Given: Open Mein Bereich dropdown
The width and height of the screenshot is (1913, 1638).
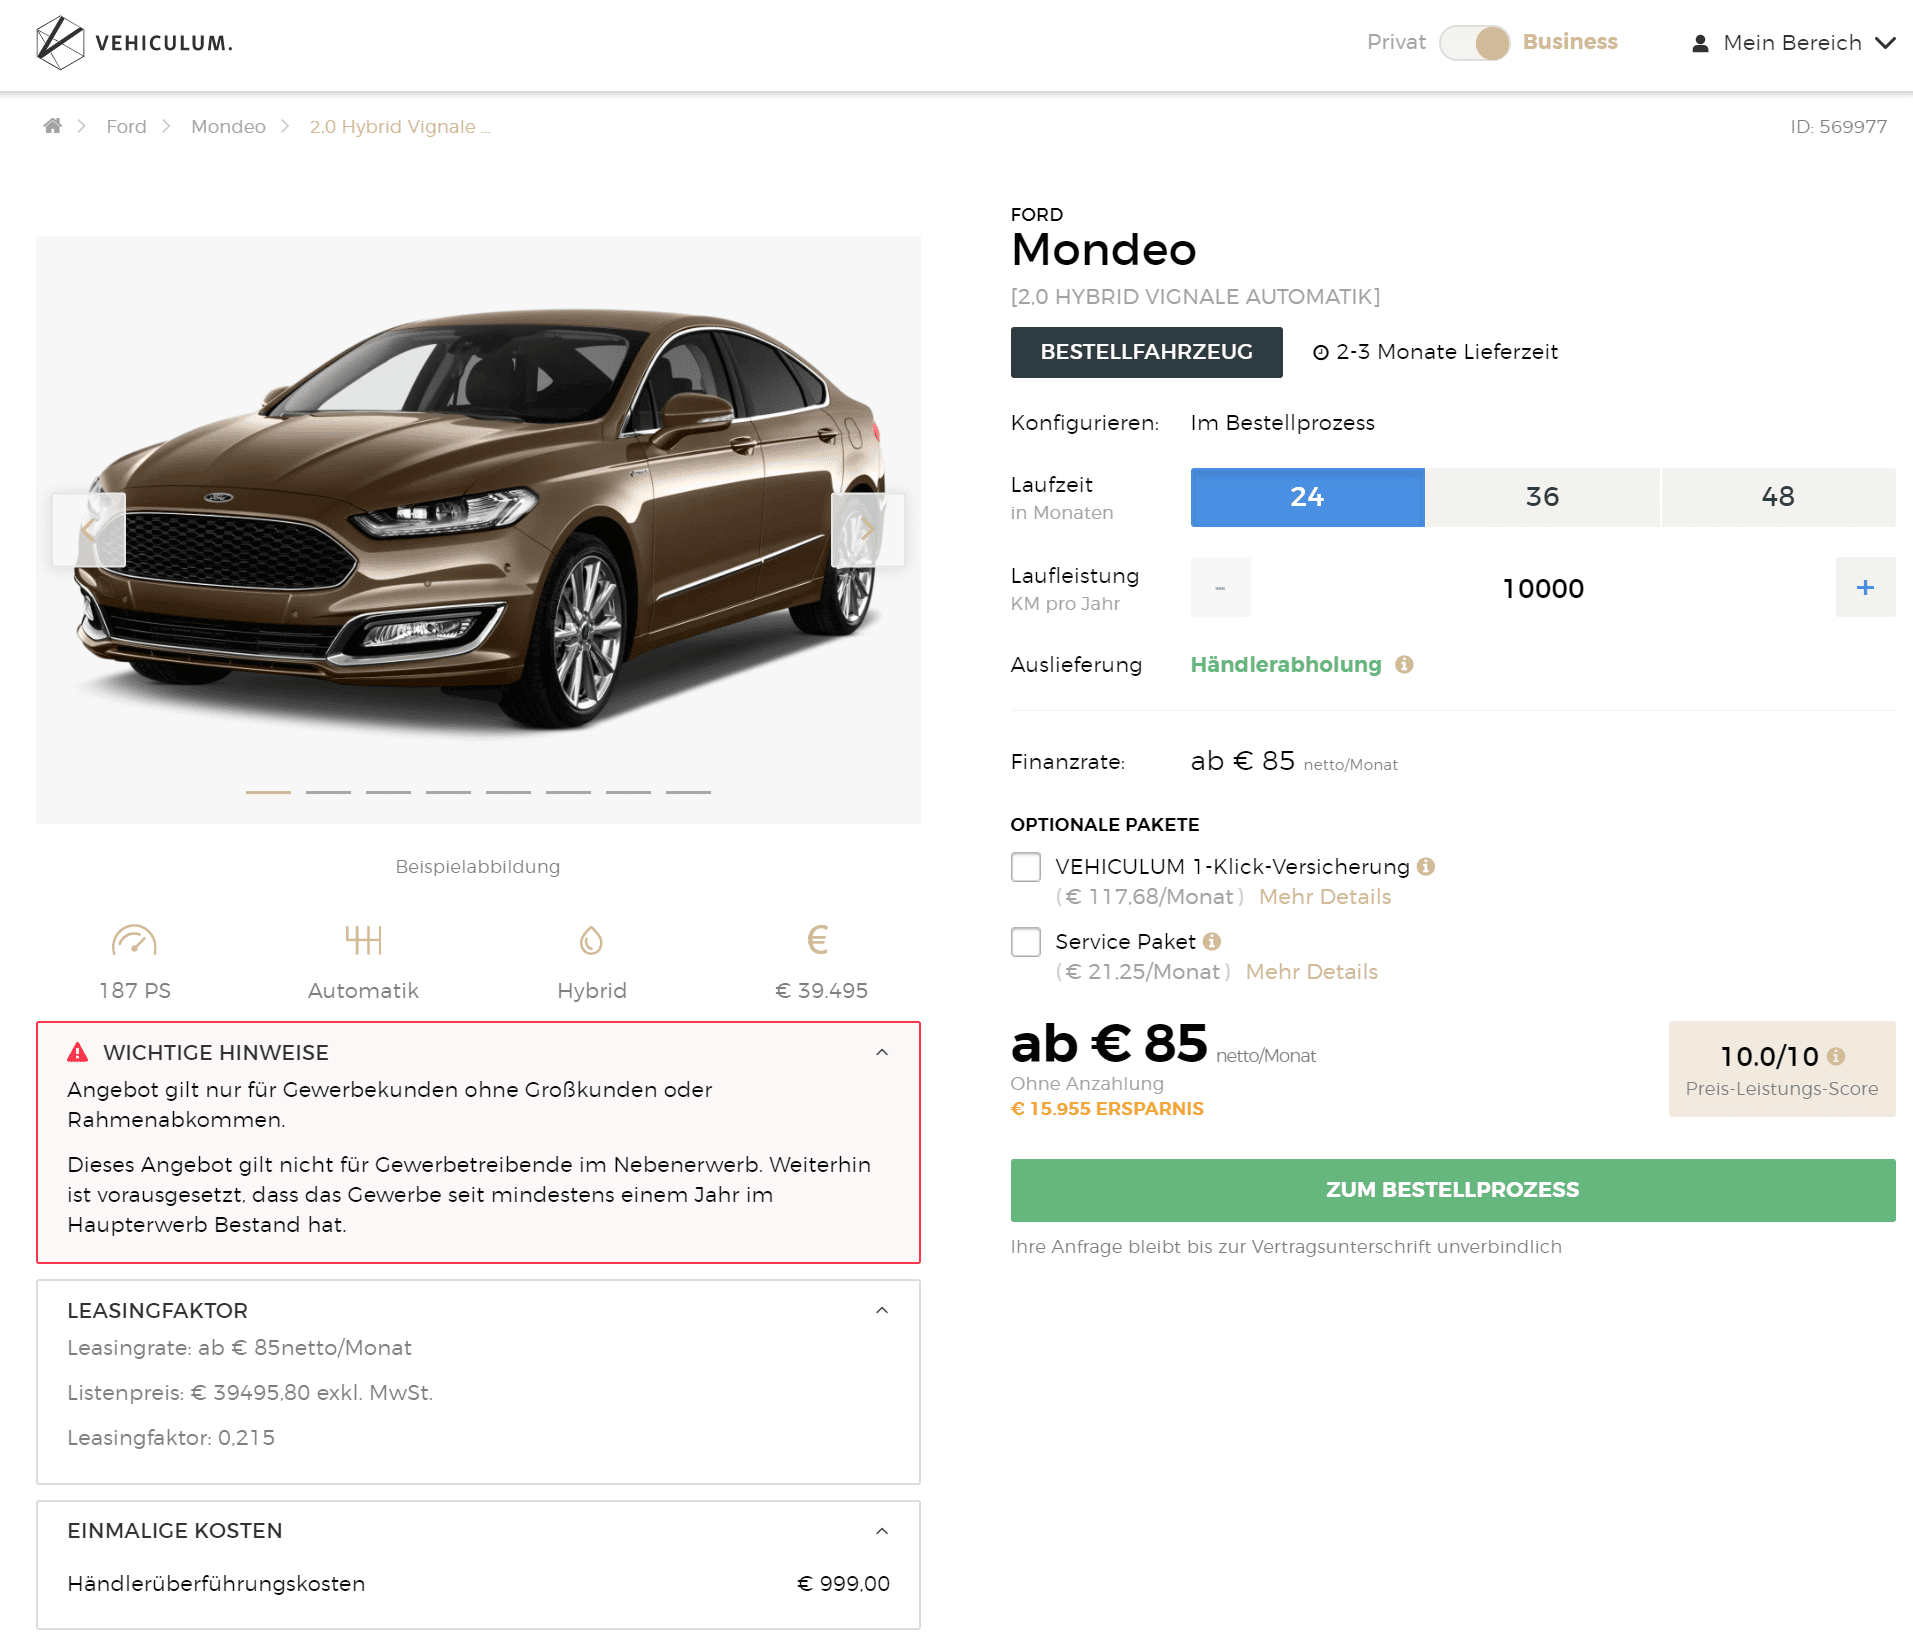Looking at the screenshot, I should point(1793,43).
